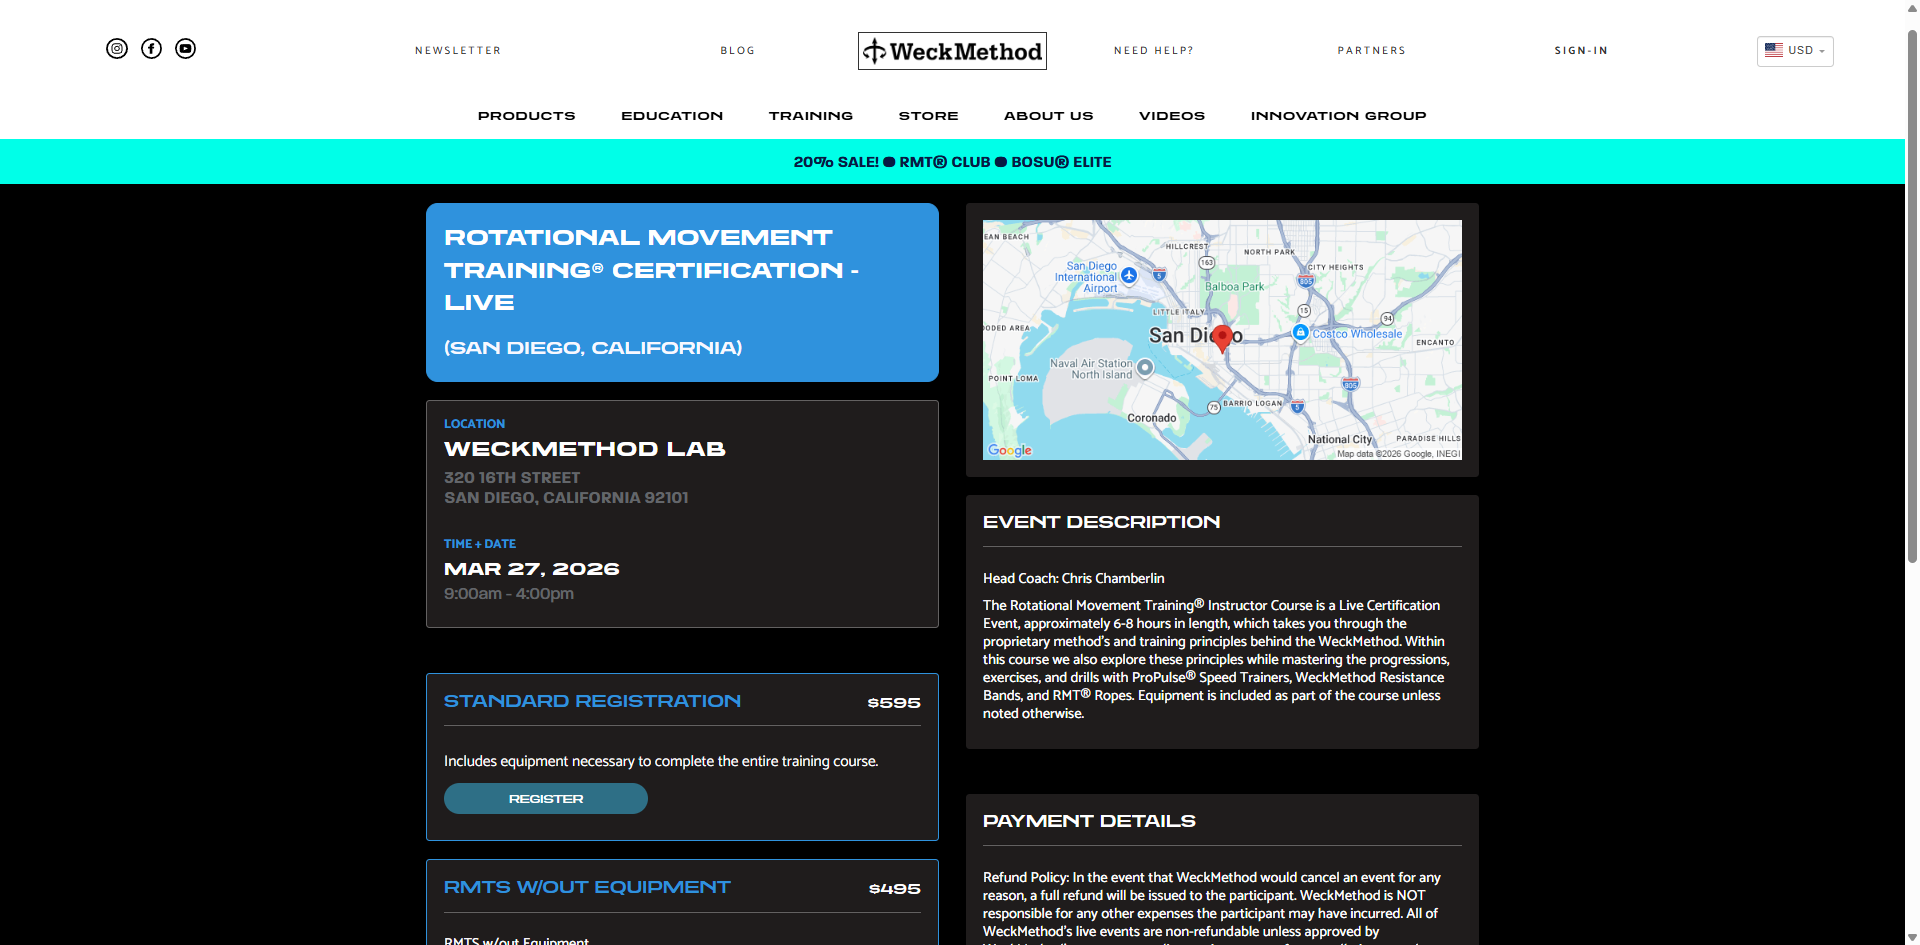Click the Coronado map label

pos(1151,418)
